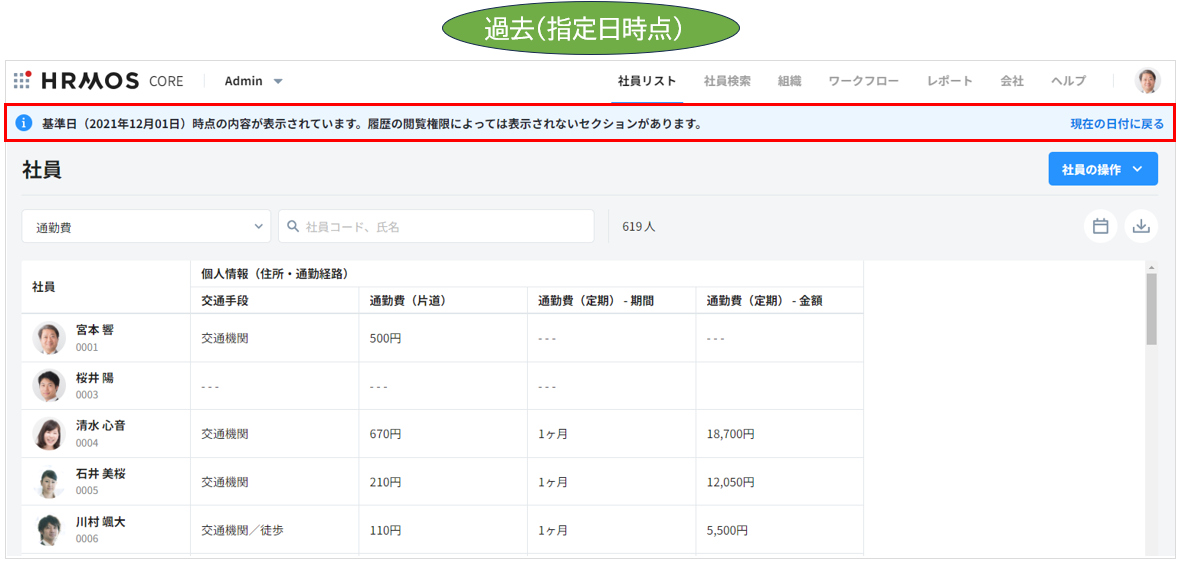
Task: Switch to the 社員検索 tab
Action: click(727, 81)
